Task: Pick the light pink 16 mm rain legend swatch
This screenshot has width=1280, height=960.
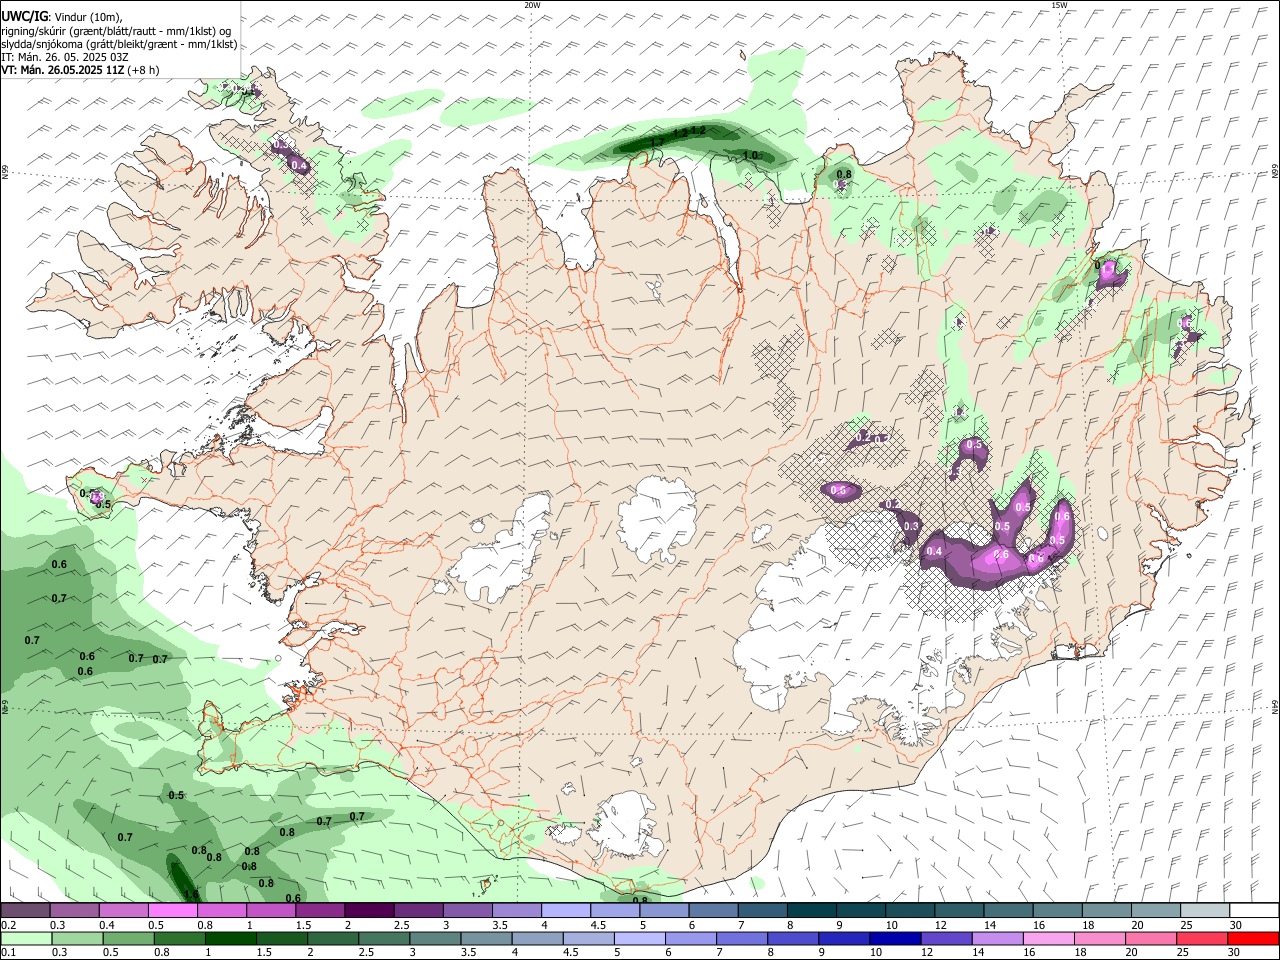Action: [x=1049, y=938]
